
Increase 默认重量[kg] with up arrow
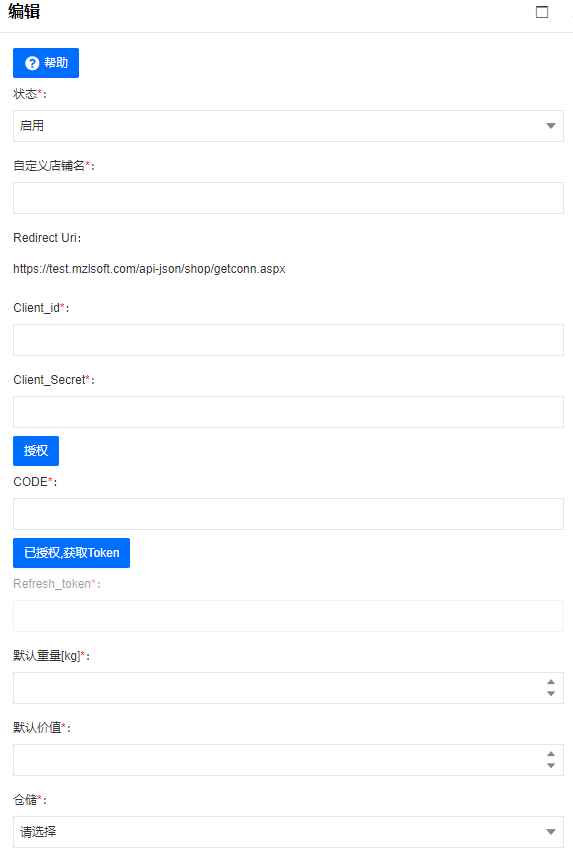pyautogui.click(x=551, y=682)
